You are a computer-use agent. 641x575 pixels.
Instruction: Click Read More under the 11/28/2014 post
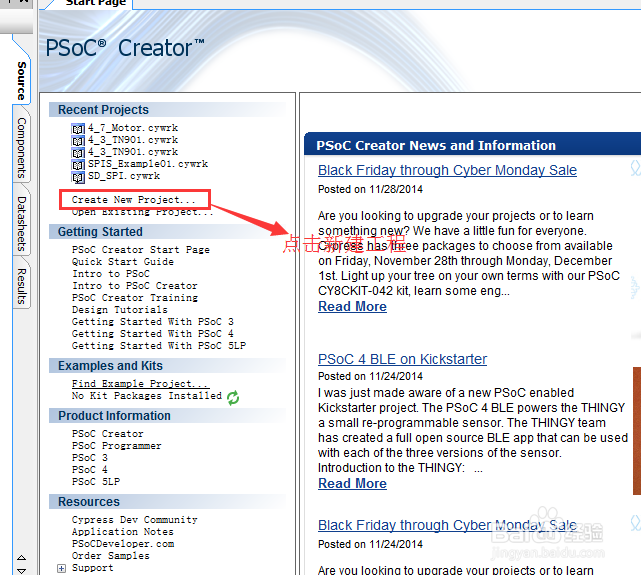tap(352, 307)
